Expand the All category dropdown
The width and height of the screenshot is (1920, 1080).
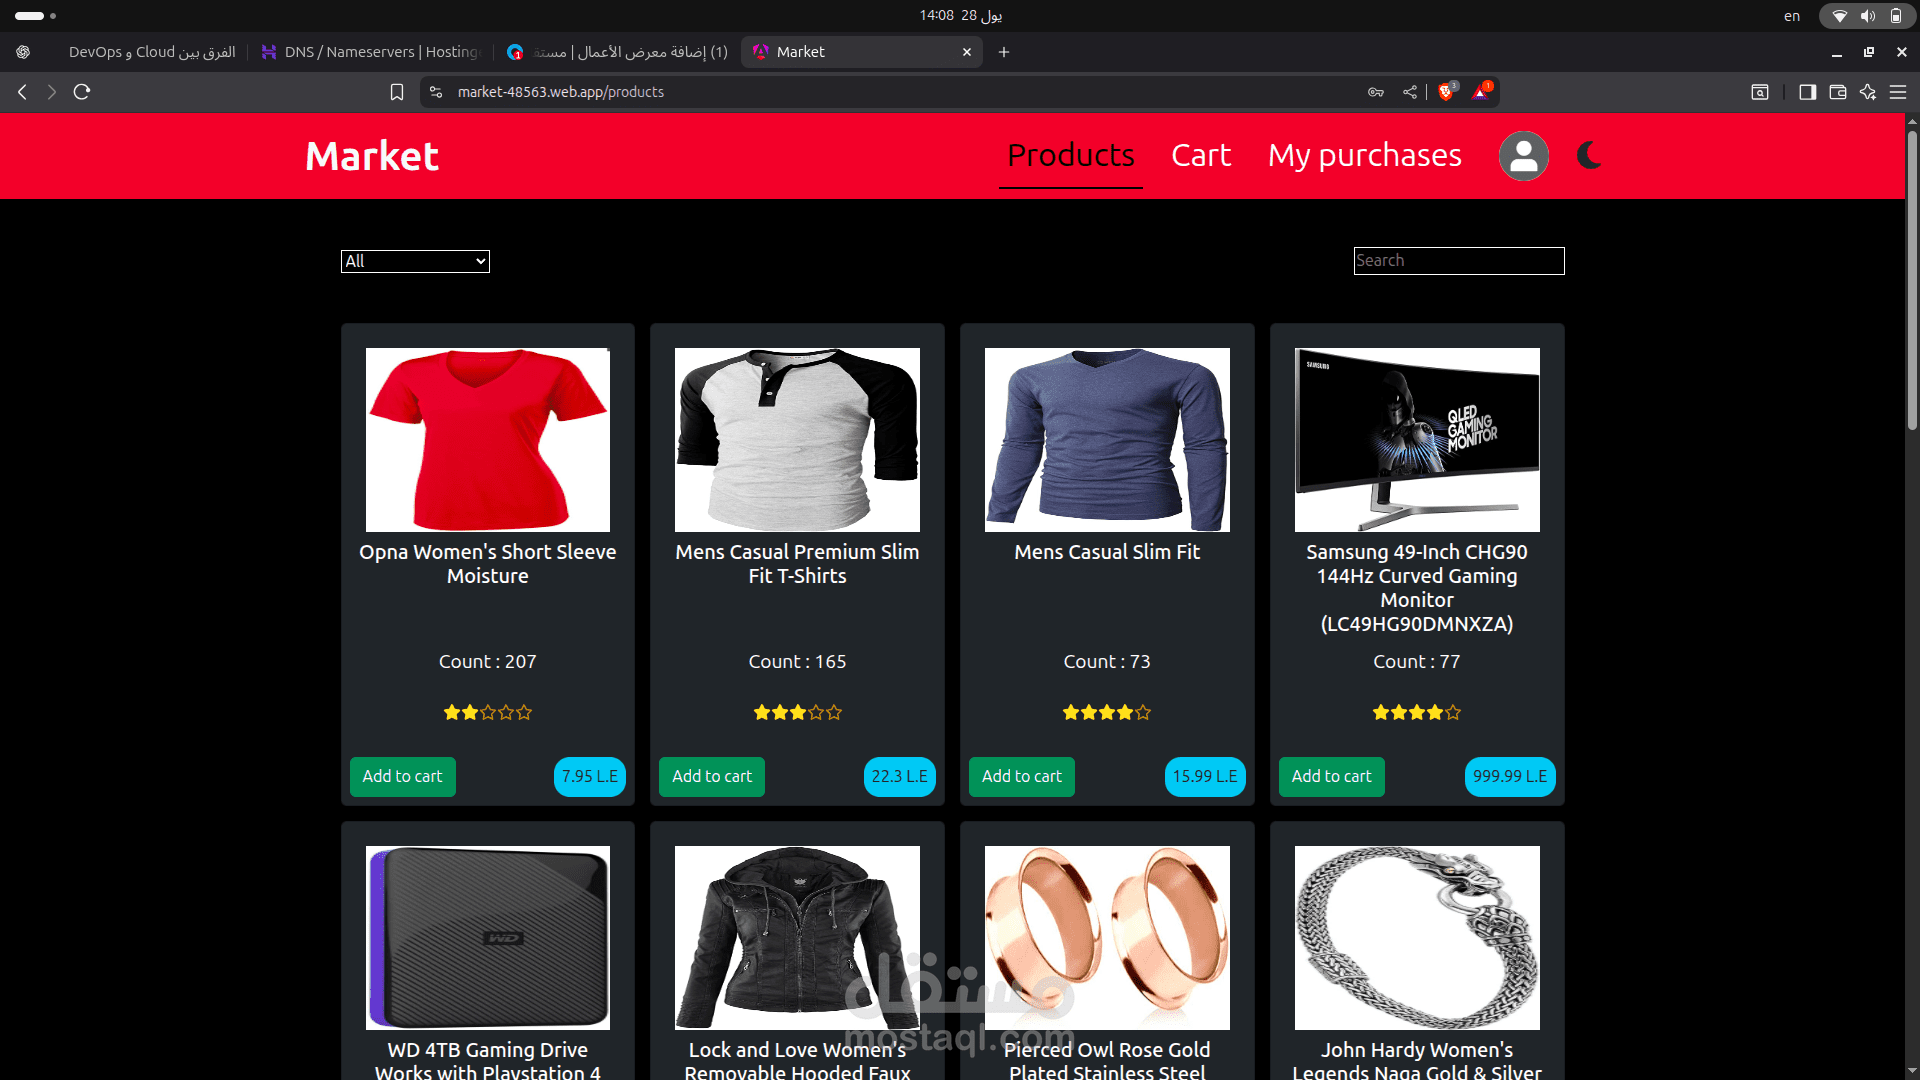point(415,261)
